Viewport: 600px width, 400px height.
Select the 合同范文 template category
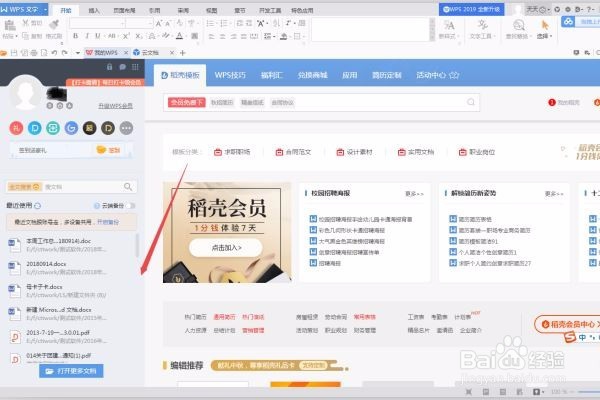point(293,152)
